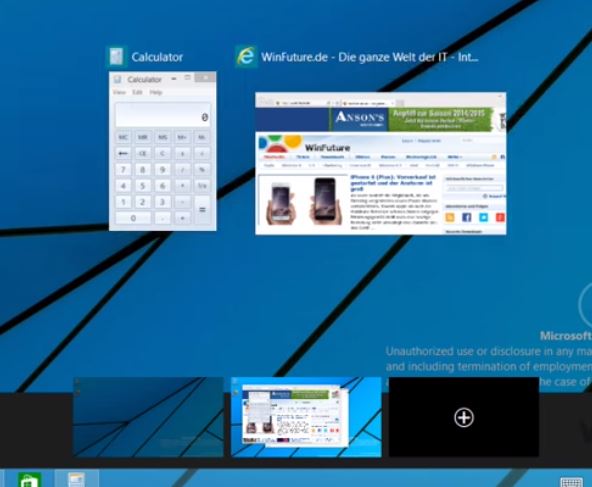This screenshot has width=592, height=487.
Task: Click the 0 key in the Calculator
Action: (133, 218)
